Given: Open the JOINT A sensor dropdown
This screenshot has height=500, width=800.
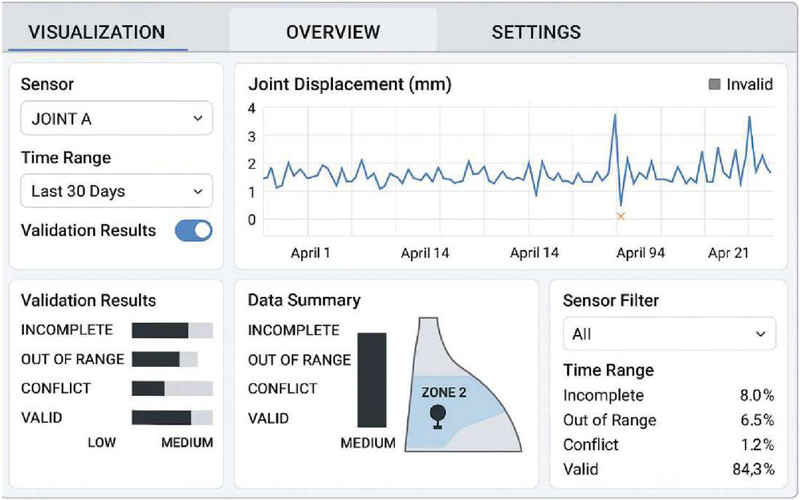Looking at the screenshot, I should pyautogui.click(x=117, y=118).
